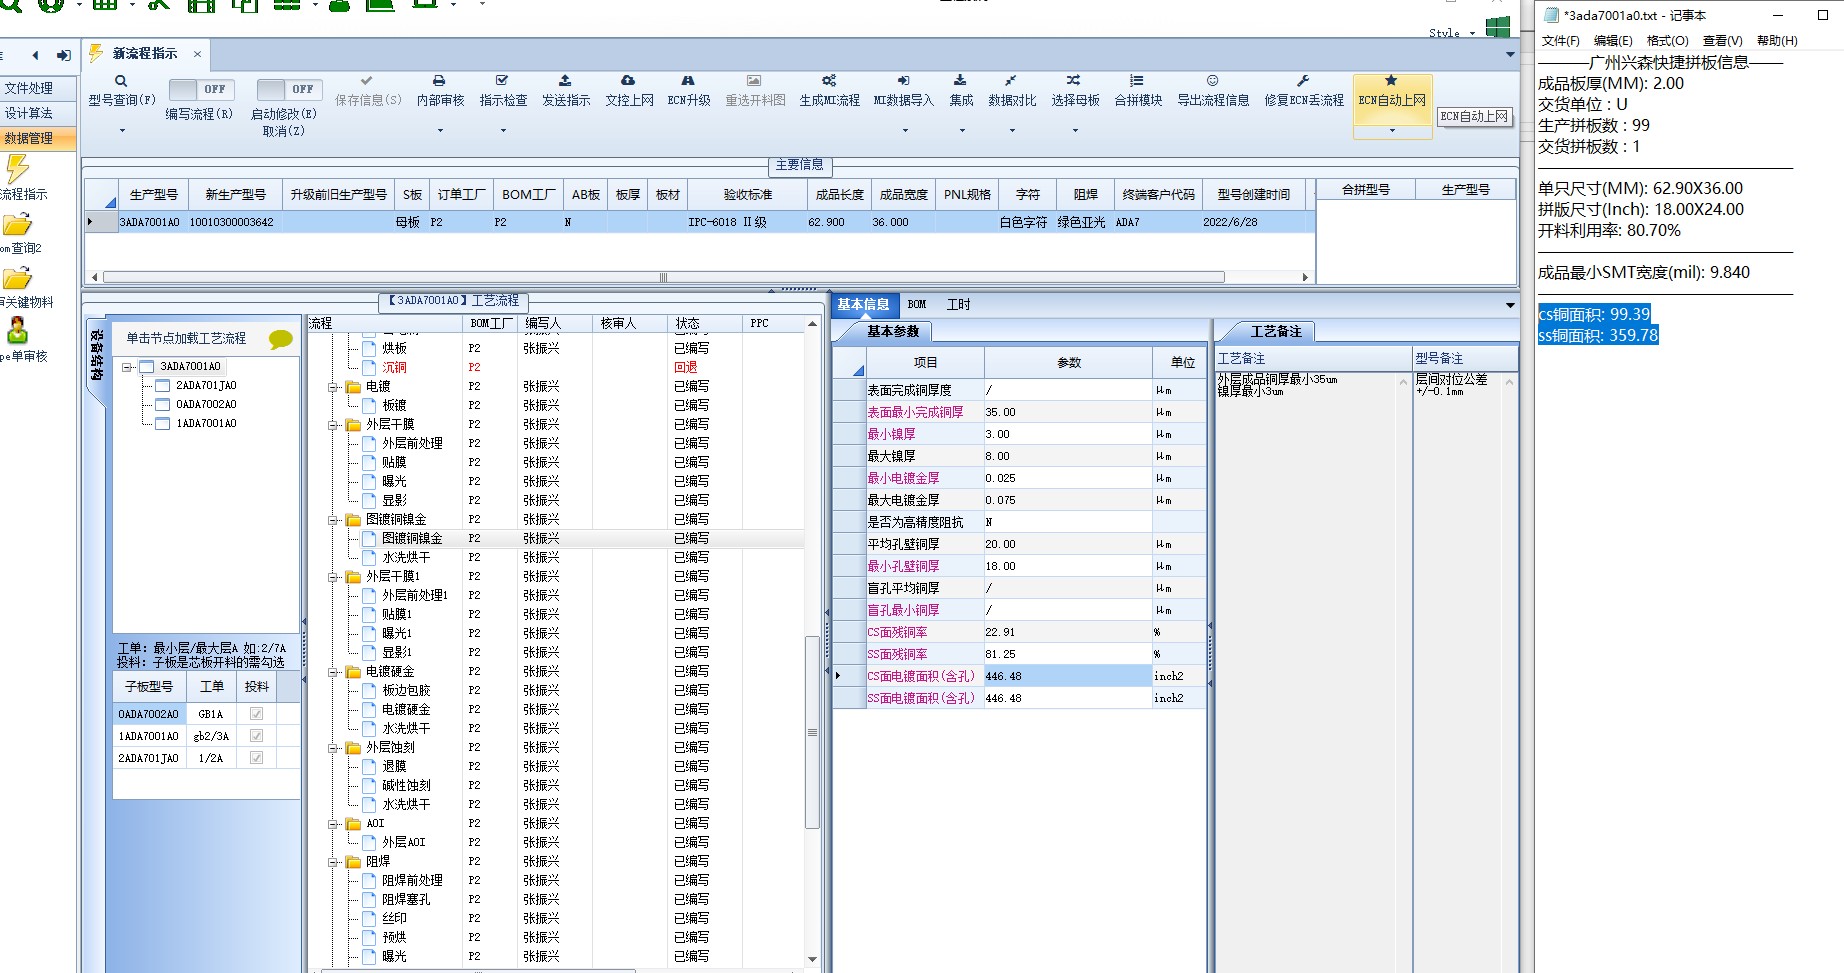
Task: Collapse the 外层蚀刻 process folder
Action: (x=333, y=748)
